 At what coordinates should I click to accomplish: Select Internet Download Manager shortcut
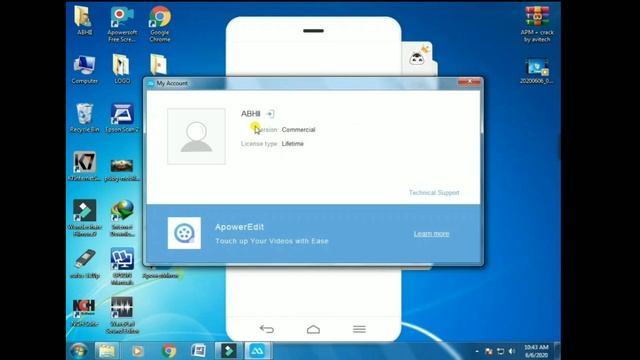(122, 218)
